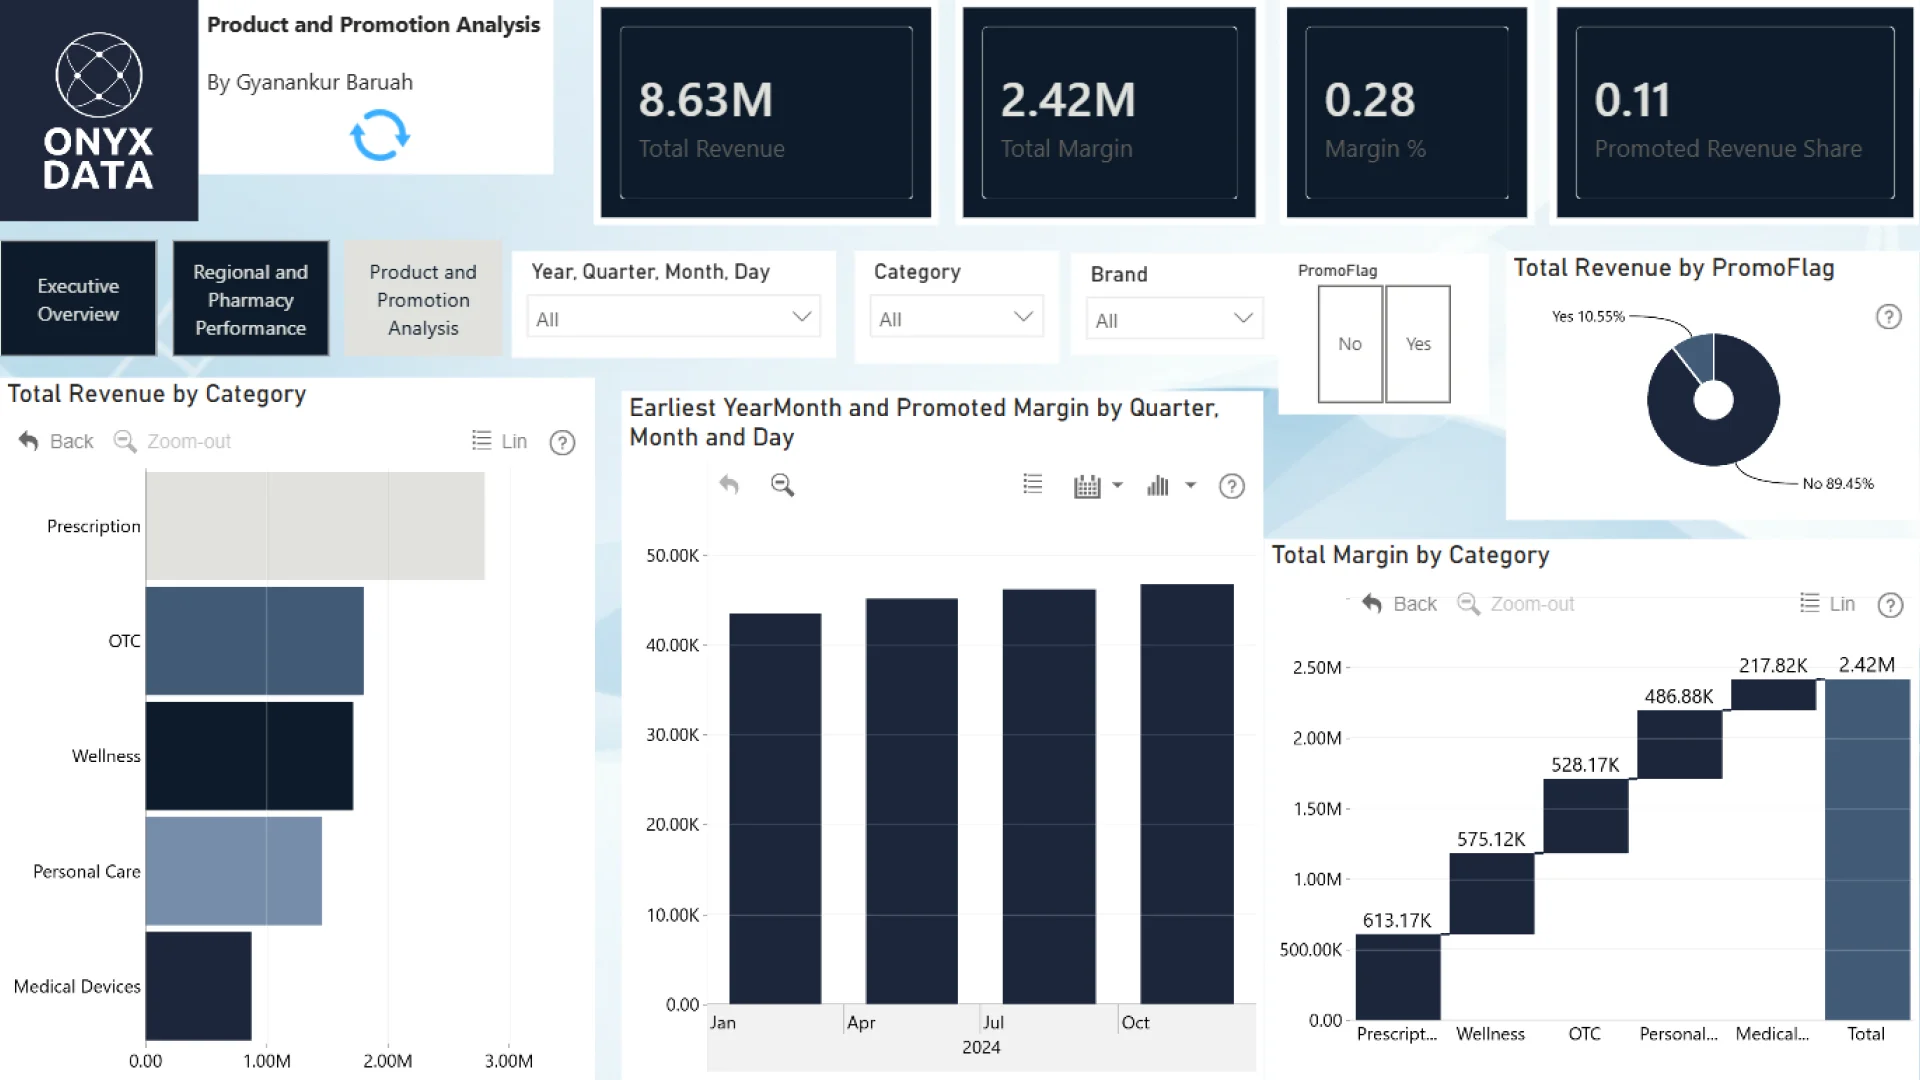Expand the Year, Quarter, Month, Day dropdown
Image resolution: width=1920 pixels, height=1080 pixels.
coord(673,318)
